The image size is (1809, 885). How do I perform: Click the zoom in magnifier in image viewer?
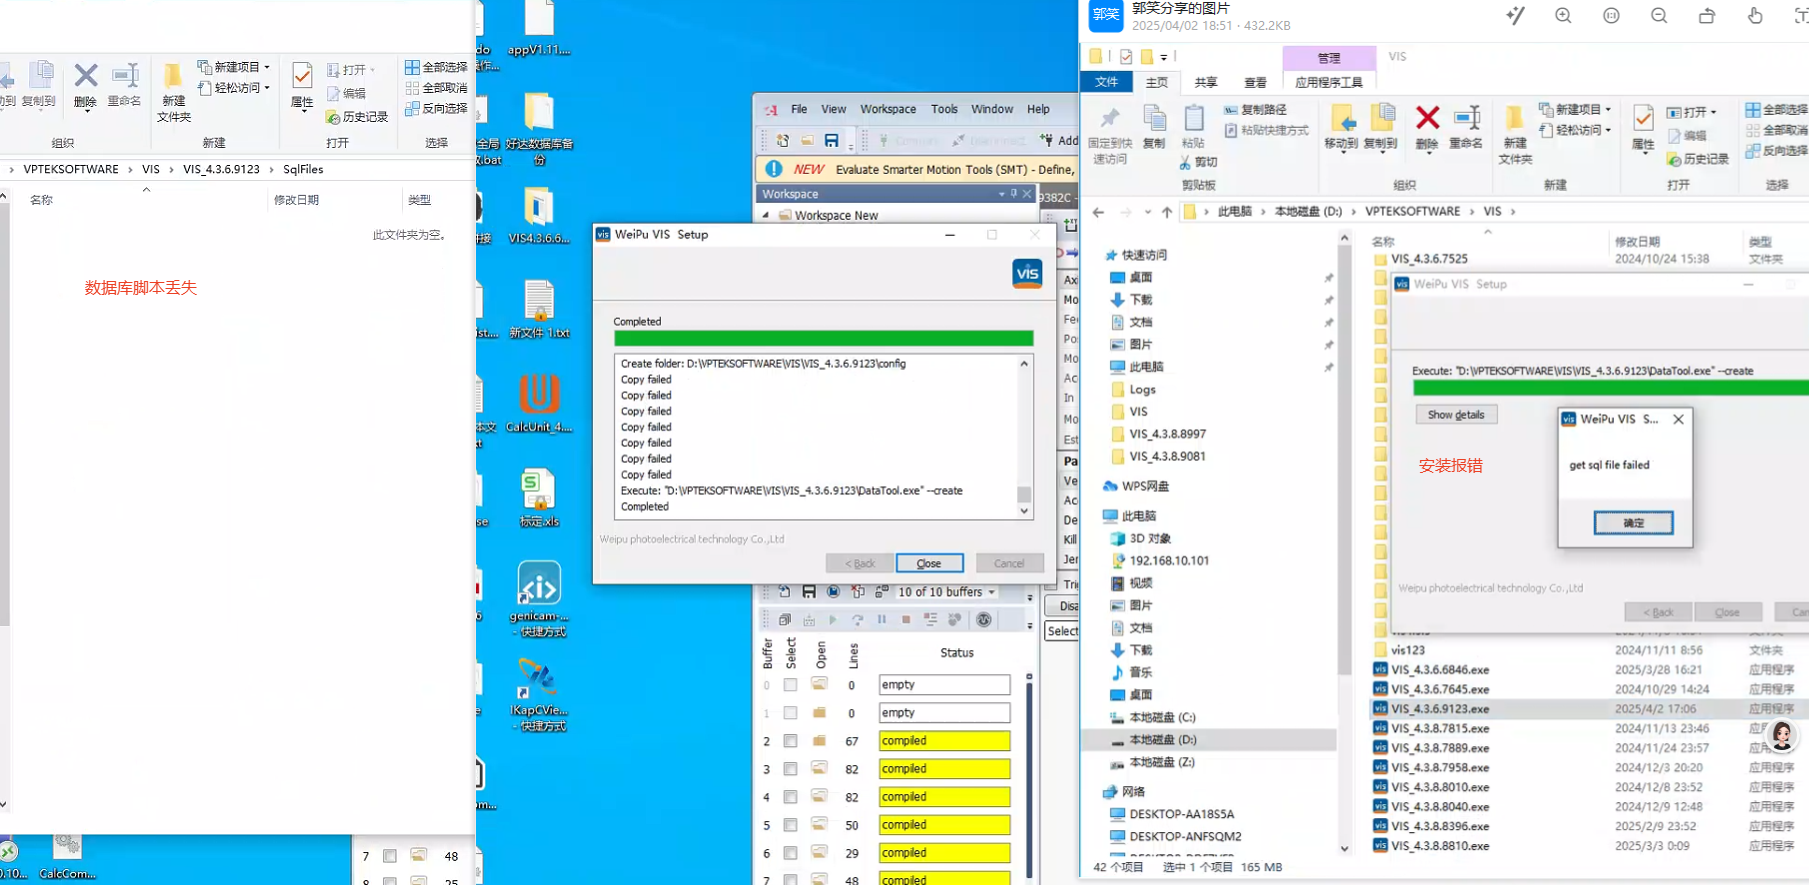[1563, 16]
